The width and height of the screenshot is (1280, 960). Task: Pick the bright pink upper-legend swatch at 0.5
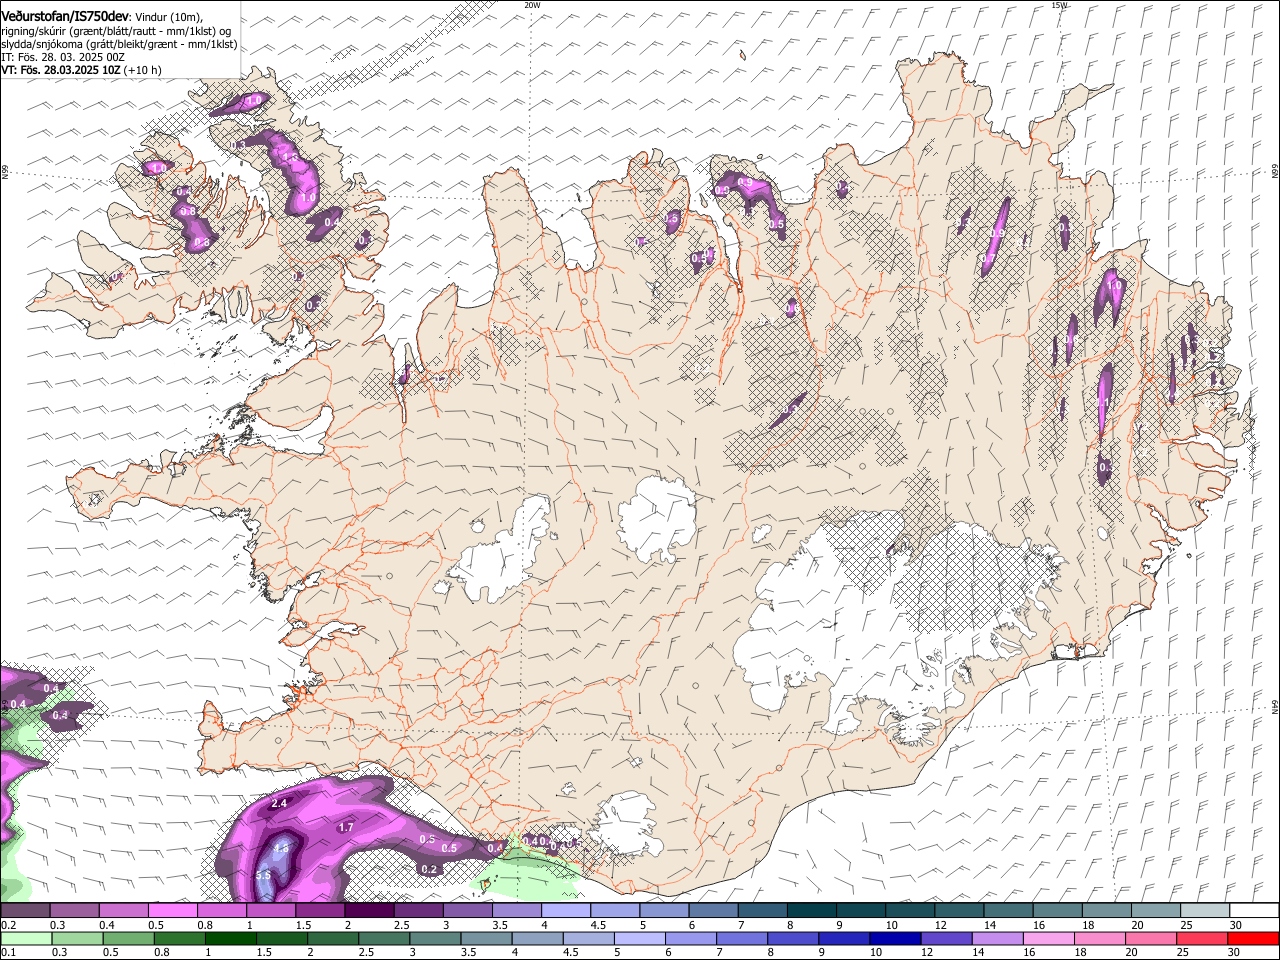tap(172, 911)
